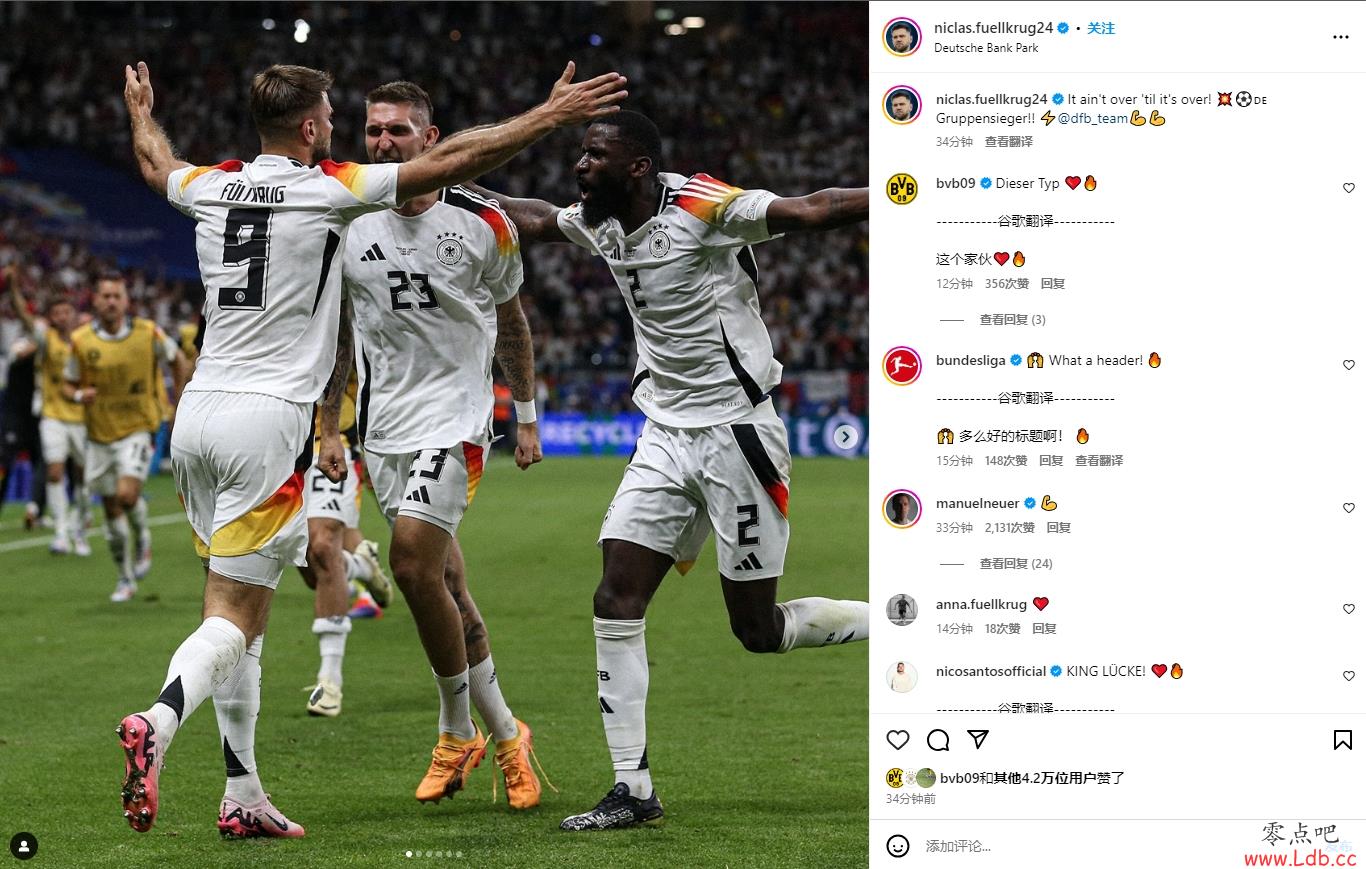The height and width of the screenshot is (869, 1366).
Task: Show tagged people icon on photo
Action: pyautogui.click(x=24, y=846)
